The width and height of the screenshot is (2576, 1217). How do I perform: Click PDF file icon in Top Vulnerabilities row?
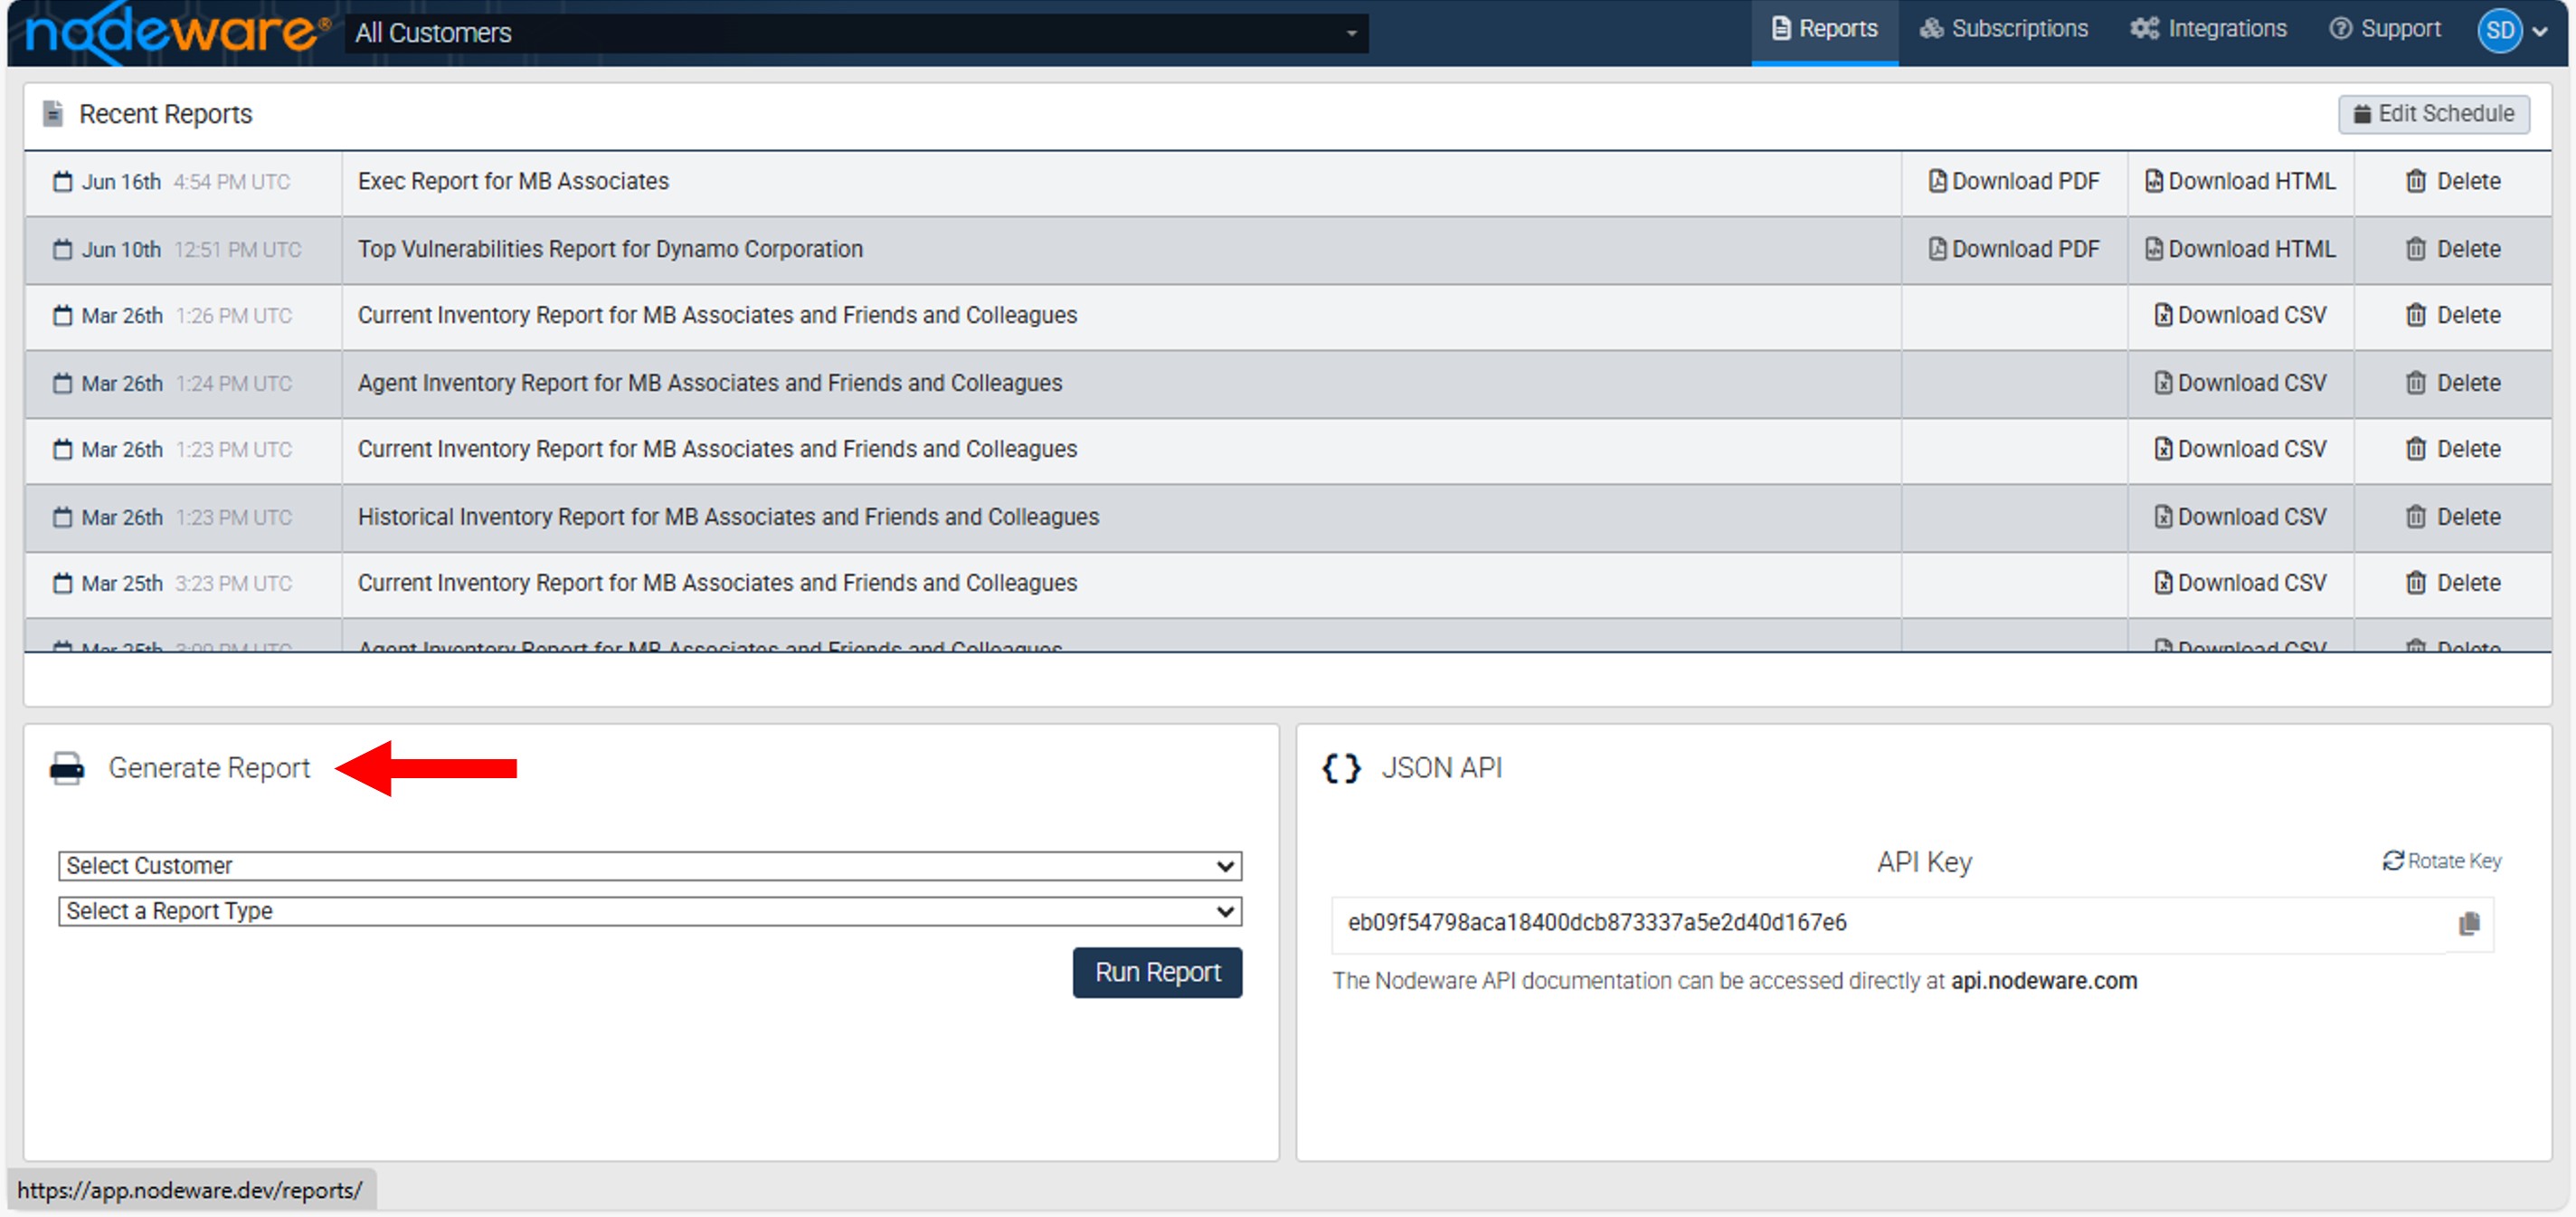click(1937, 249)
